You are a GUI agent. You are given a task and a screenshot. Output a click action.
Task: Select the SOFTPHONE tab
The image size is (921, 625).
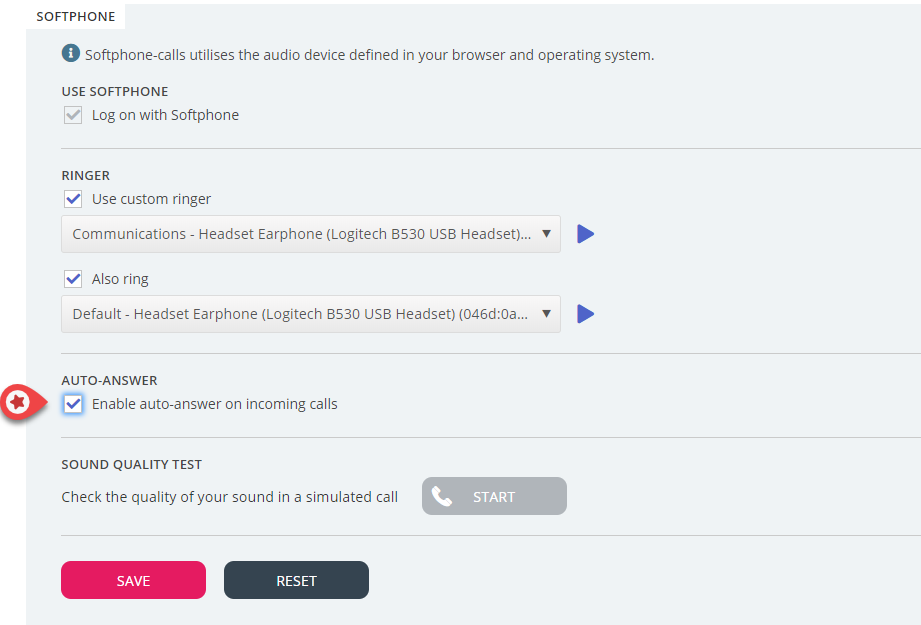[x=76, y=17]
